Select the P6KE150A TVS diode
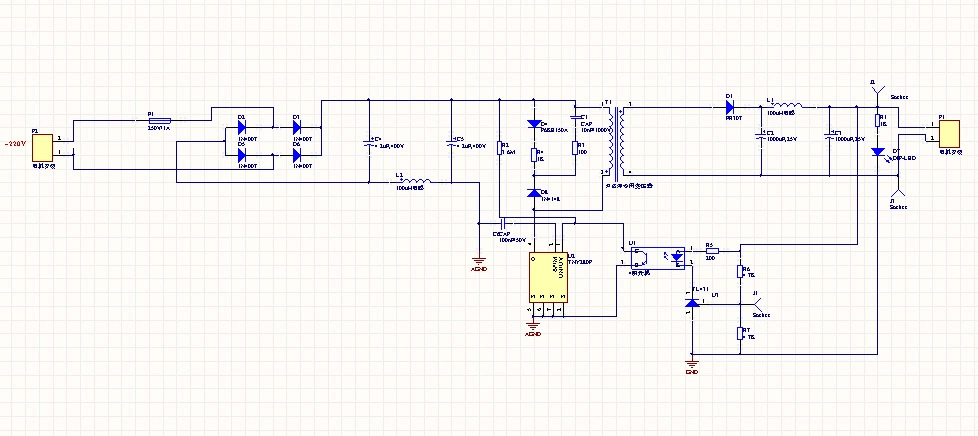The width and height of the screenshot is (978, 436). pyautogui.click(x=534, y=124)
